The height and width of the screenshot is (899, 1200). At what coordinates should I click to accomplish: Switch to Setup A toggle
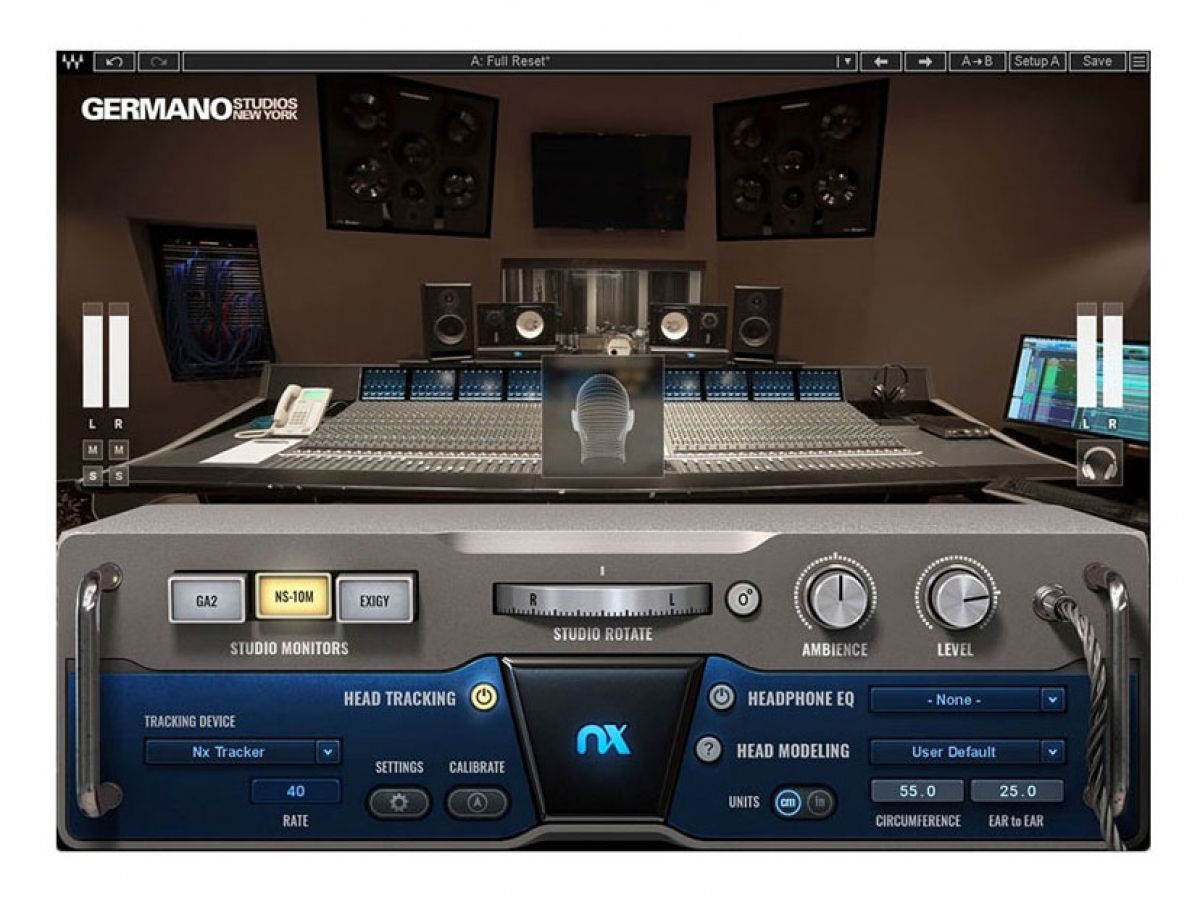[1037, 61]
